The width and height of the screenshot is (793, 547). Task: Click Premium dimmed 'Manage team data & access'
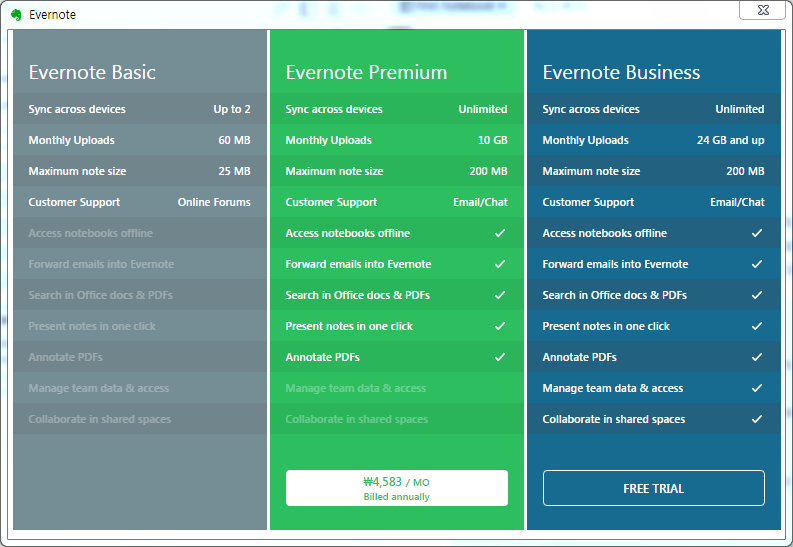pos(356,388)
